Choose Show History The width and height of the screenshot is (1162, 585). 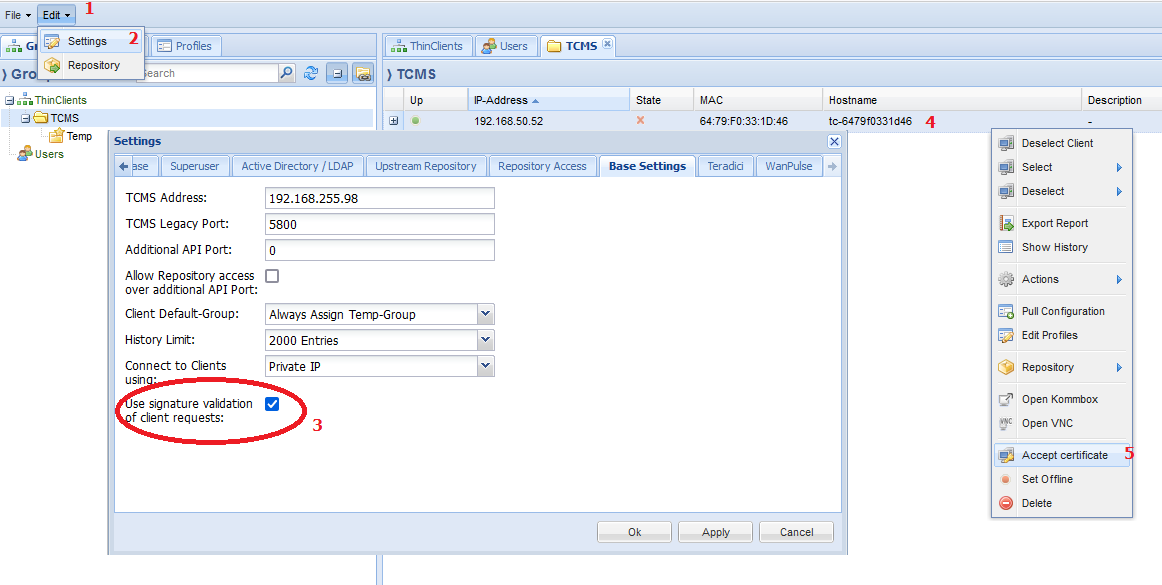point(1061,247)
